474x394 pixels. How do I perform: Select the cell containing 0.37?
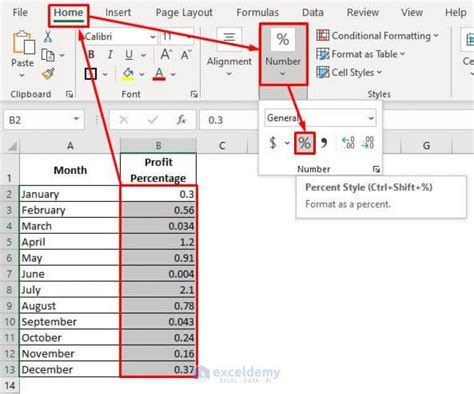[158, 369]
